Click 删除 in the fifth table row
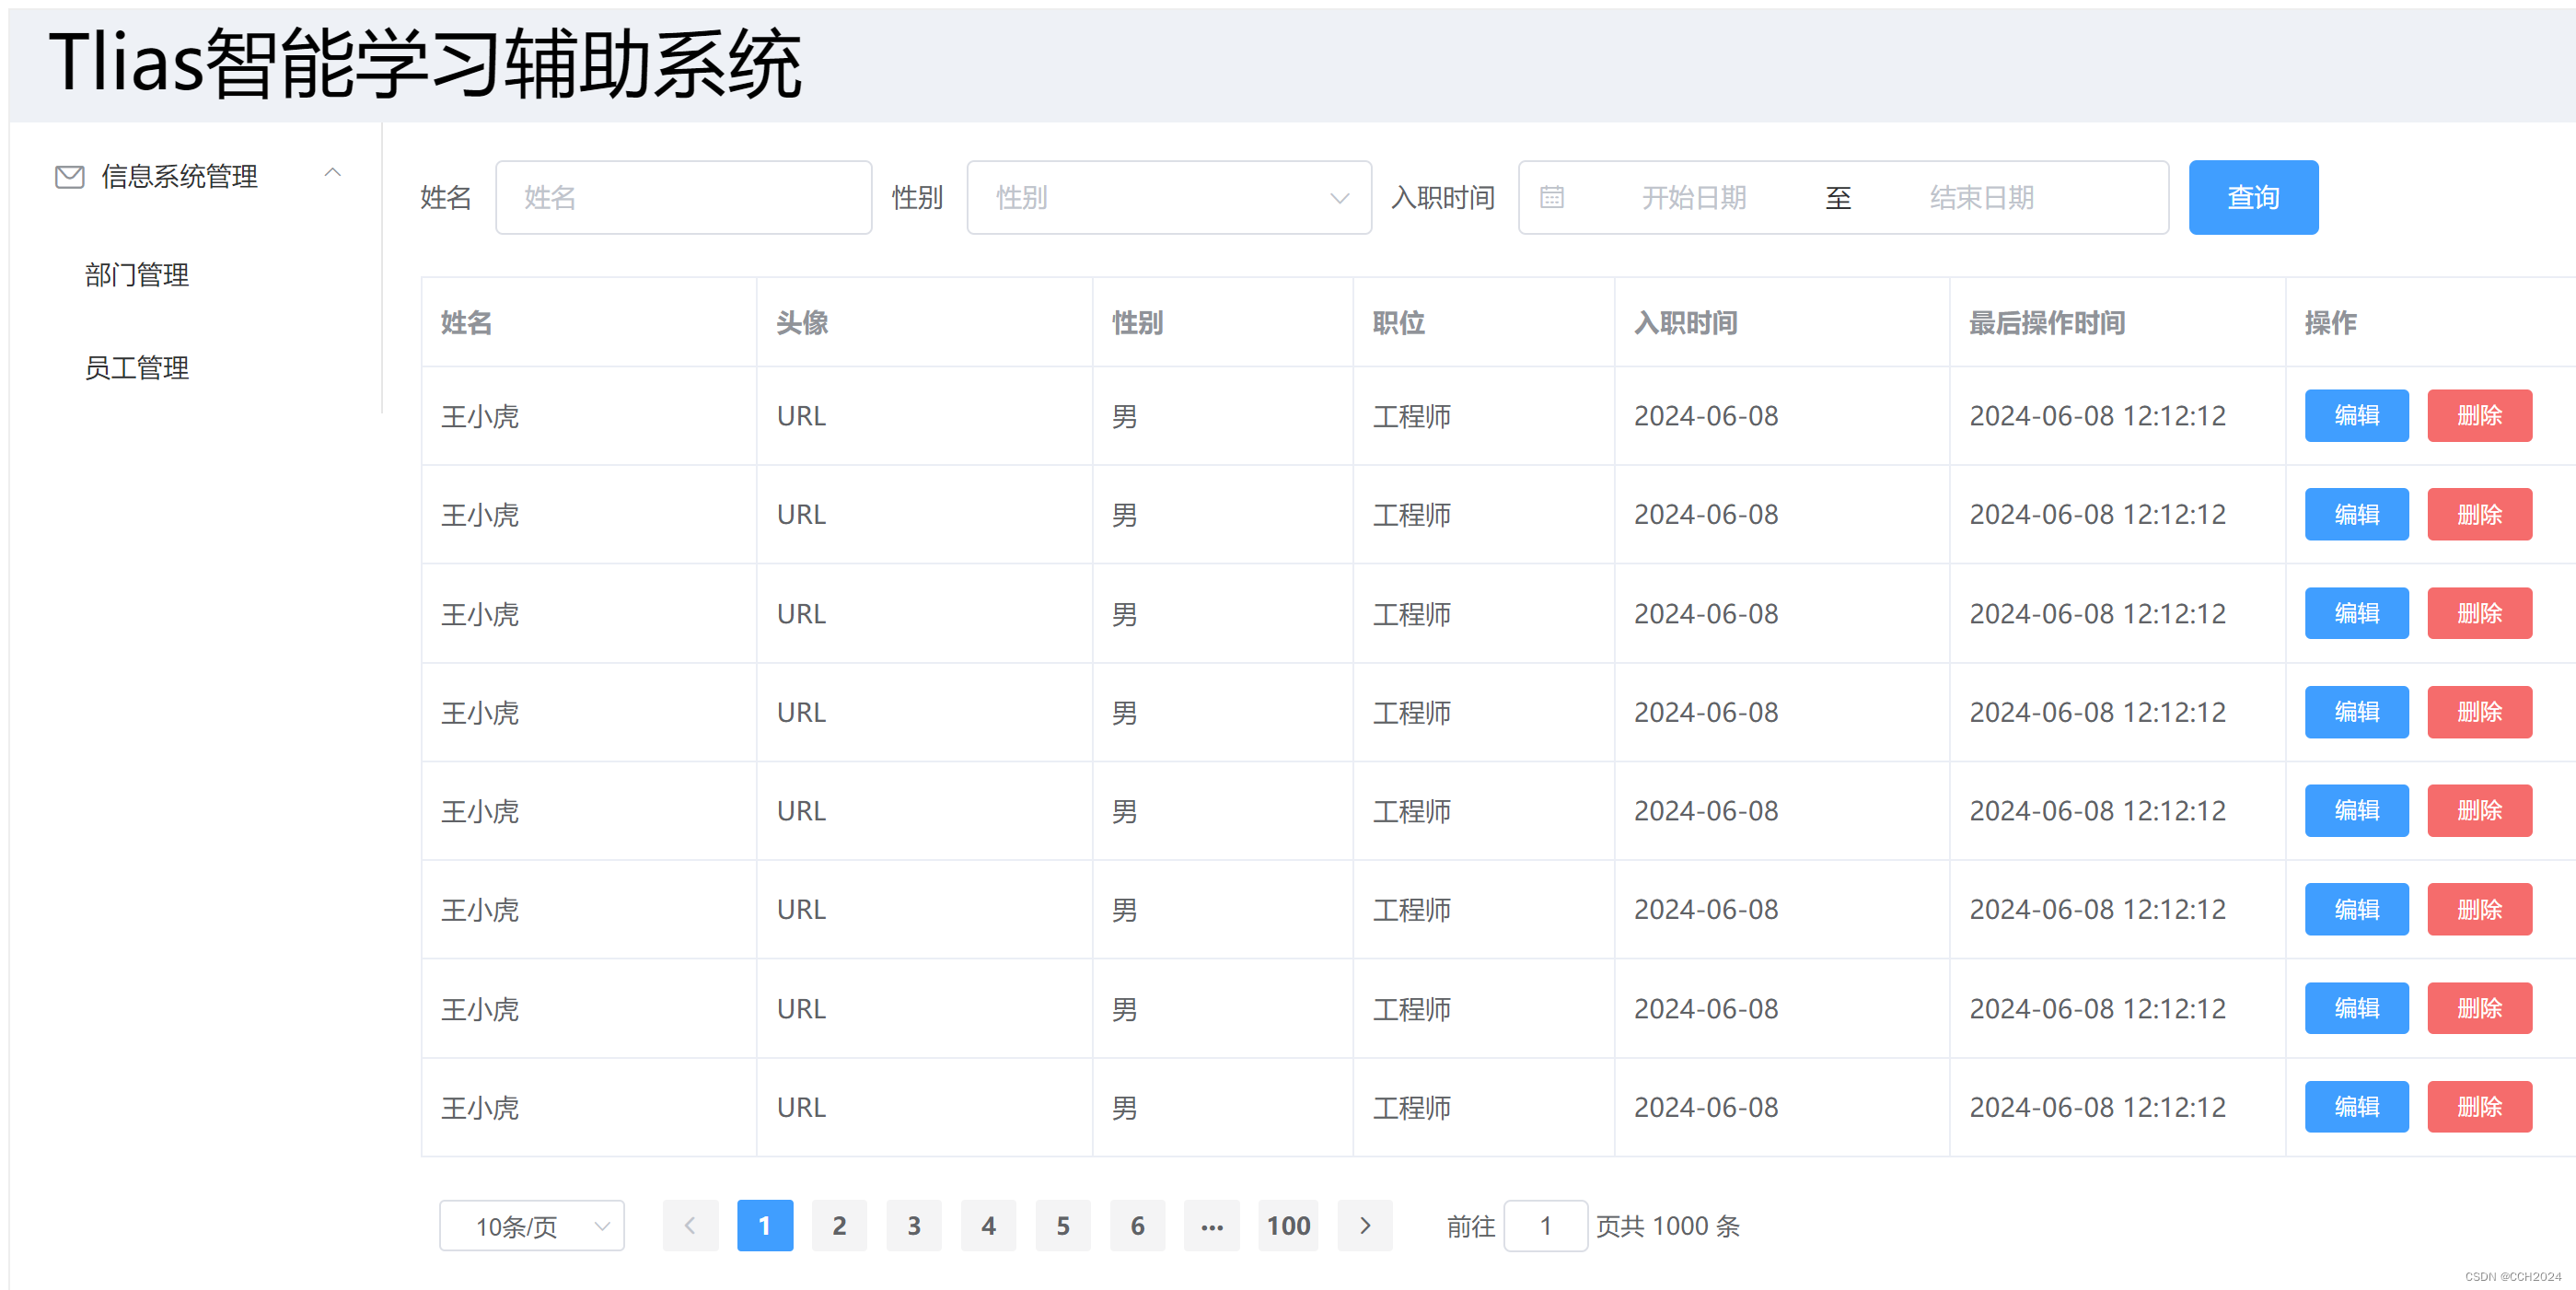The height and width of the screenshot is (1290, 2576). pyautogui.click(x=2479, y=810)
